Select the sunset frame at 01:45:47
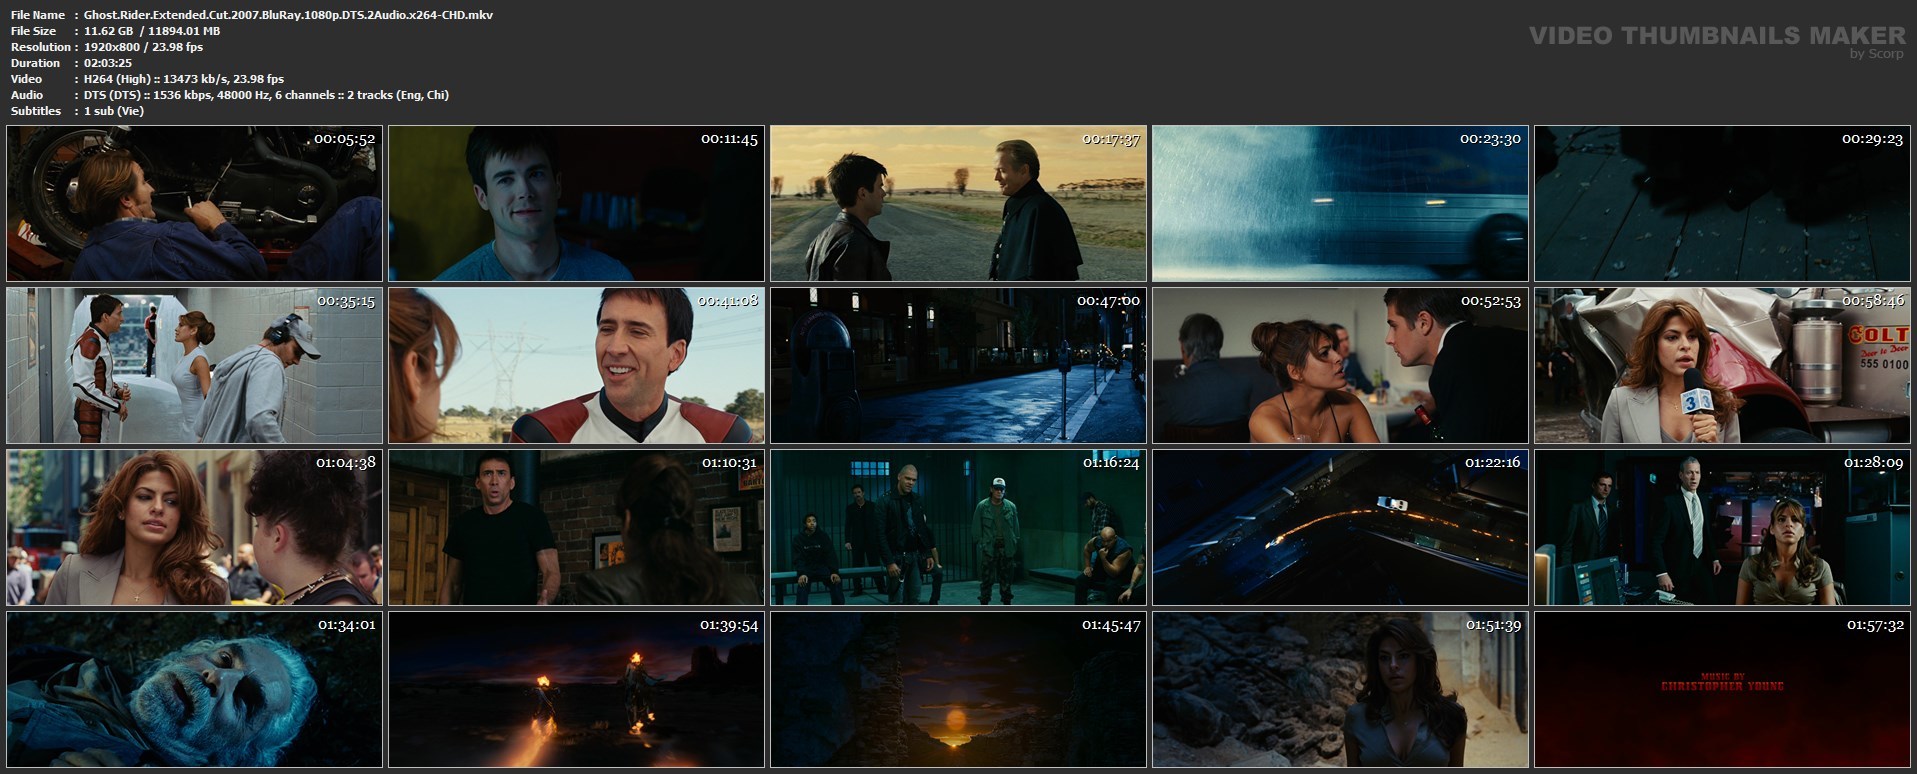The image size is (1917, 774). pyautogui.click(x=958, y=689)
